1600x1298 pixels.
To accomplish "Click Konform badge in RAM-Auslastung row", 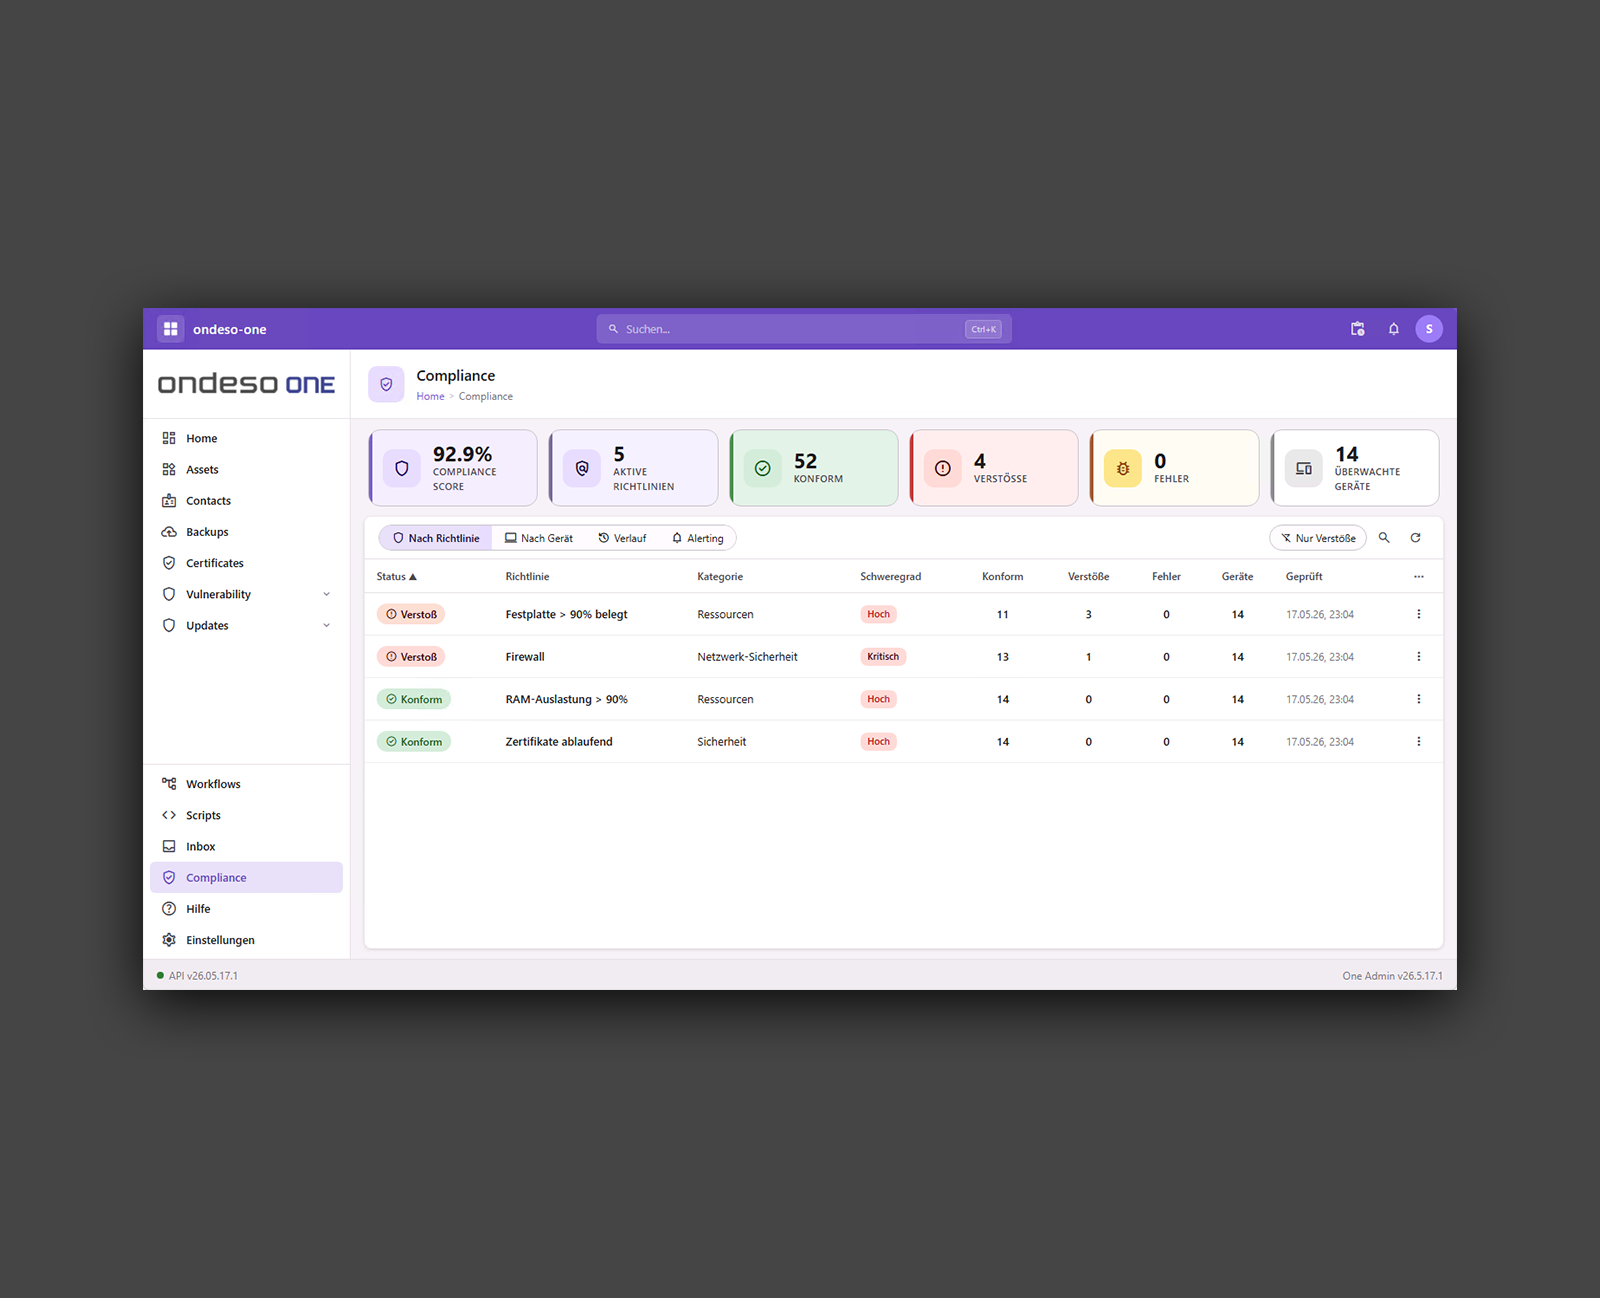I will click(414, 699).
